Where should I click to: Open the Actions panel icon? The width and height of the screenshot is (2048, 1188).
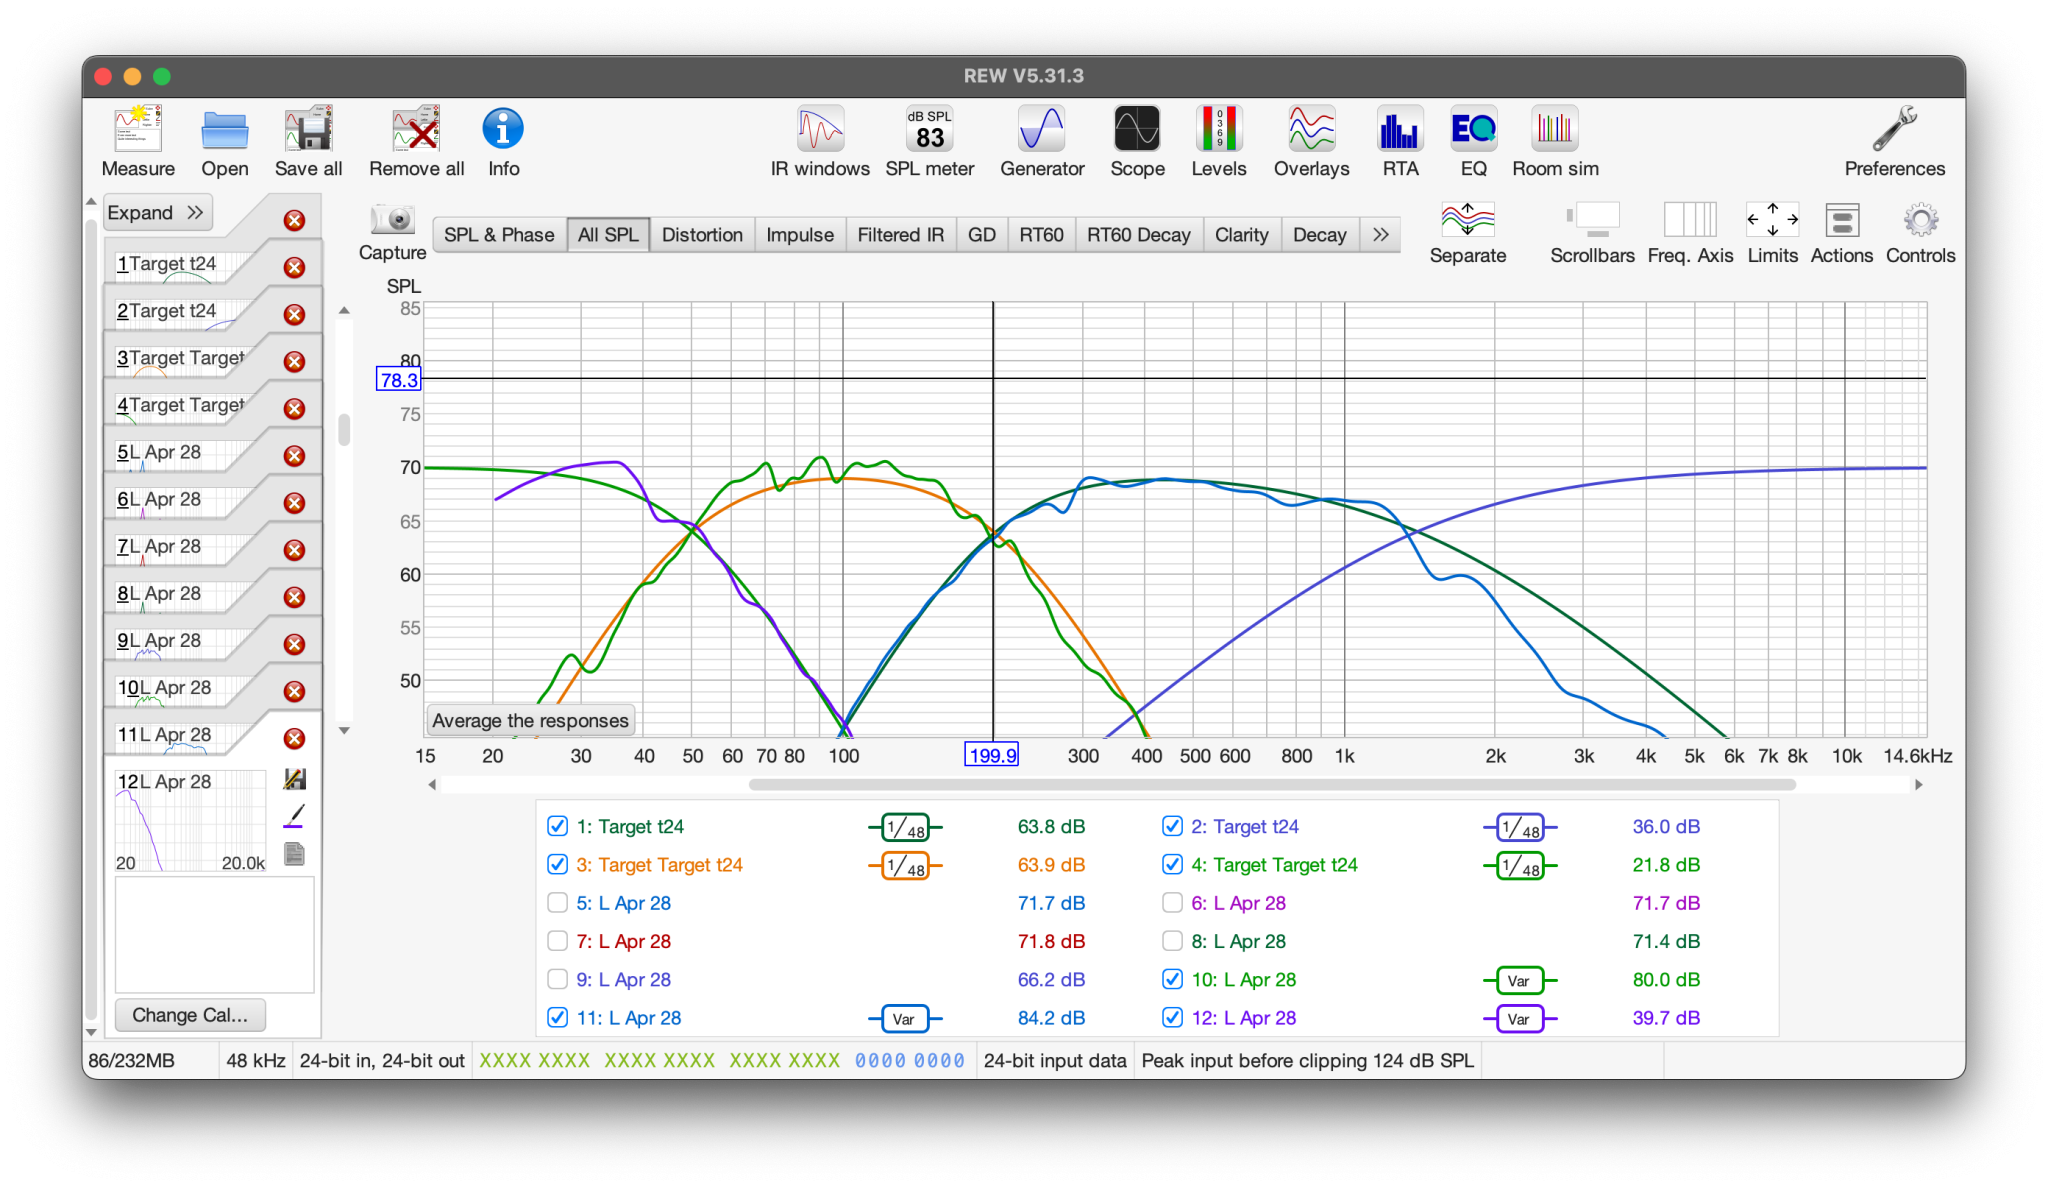(1841, 220)
